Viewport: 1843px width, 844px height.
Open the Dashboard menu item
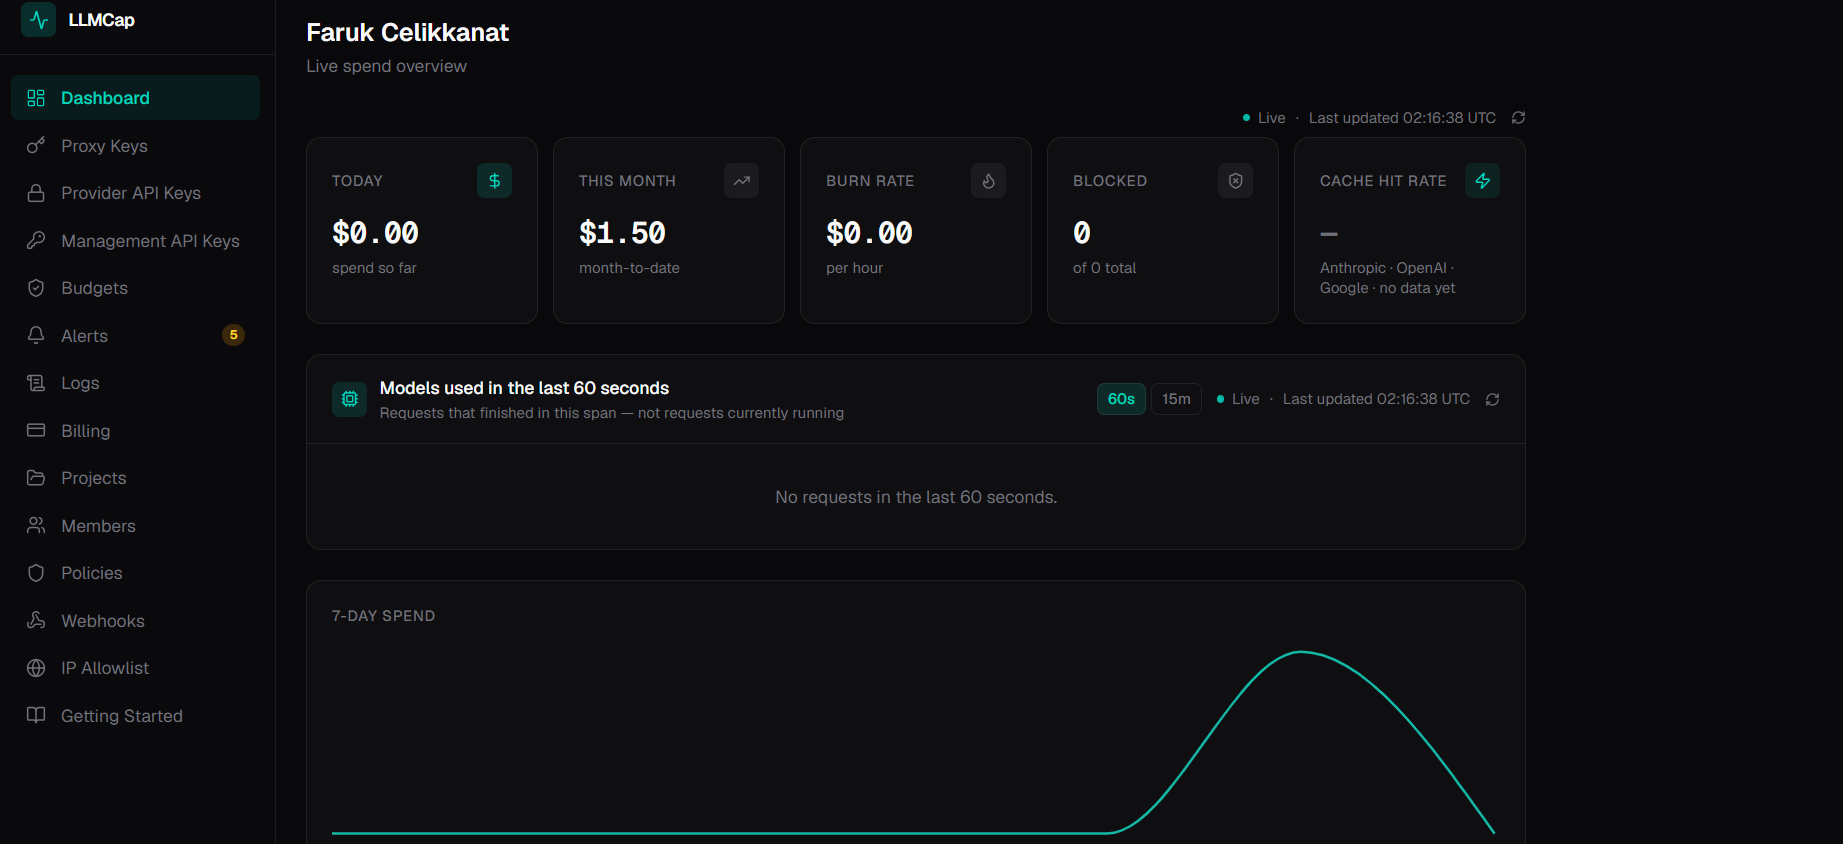(x=135, y=98)
